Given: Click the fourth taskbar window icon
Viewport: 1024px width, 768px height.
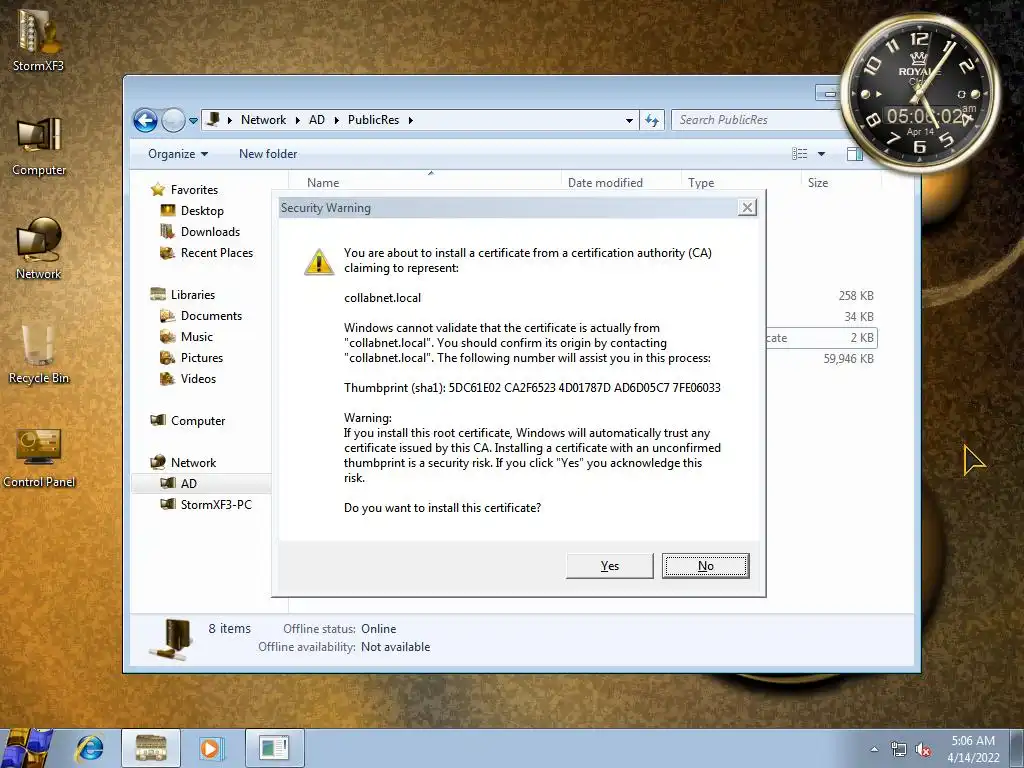Looking at the screenshot, I should [x=274, y=748].
